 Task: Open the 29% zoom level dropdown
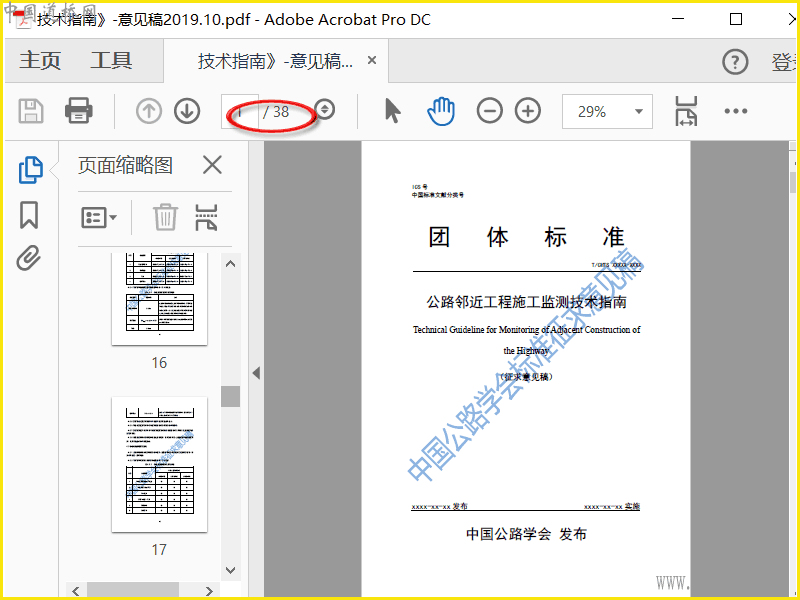tap(607, 111)
